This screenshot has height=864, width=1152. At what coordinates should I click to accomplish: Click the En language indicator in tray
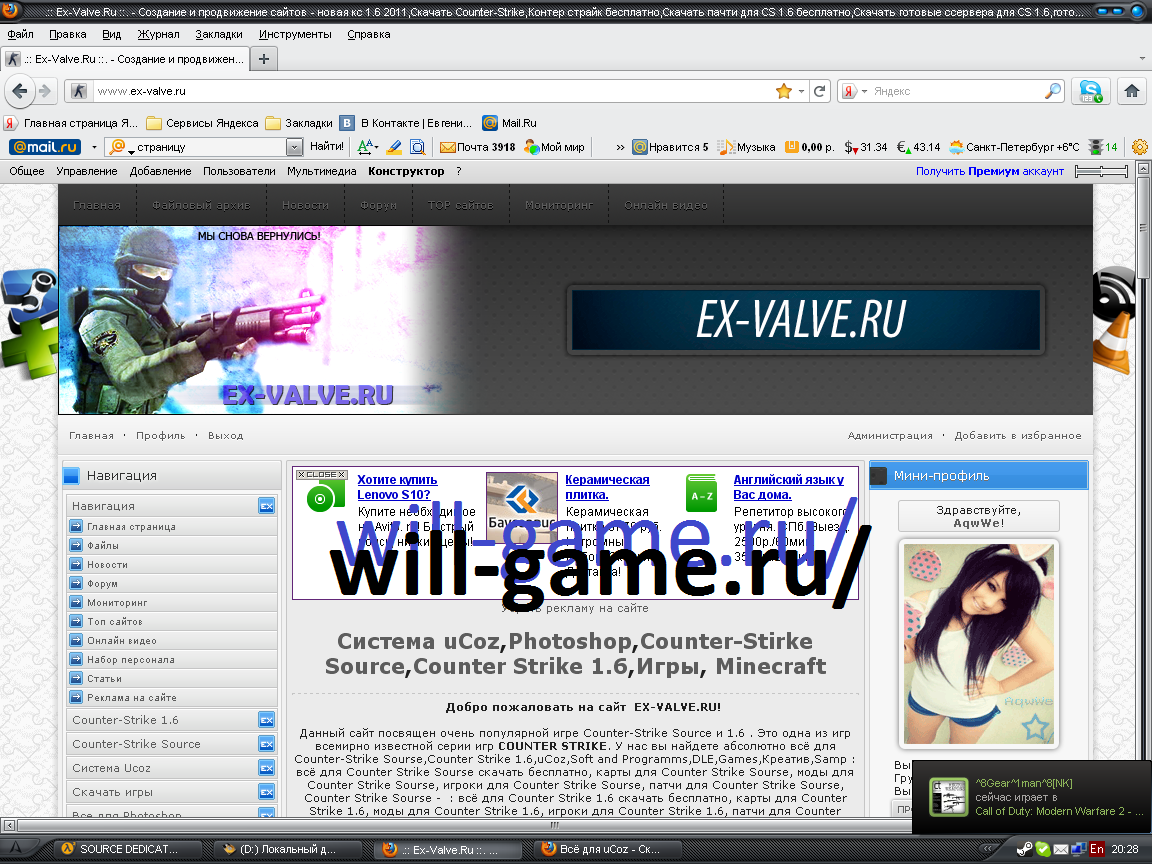click(x=1097, y=849)
